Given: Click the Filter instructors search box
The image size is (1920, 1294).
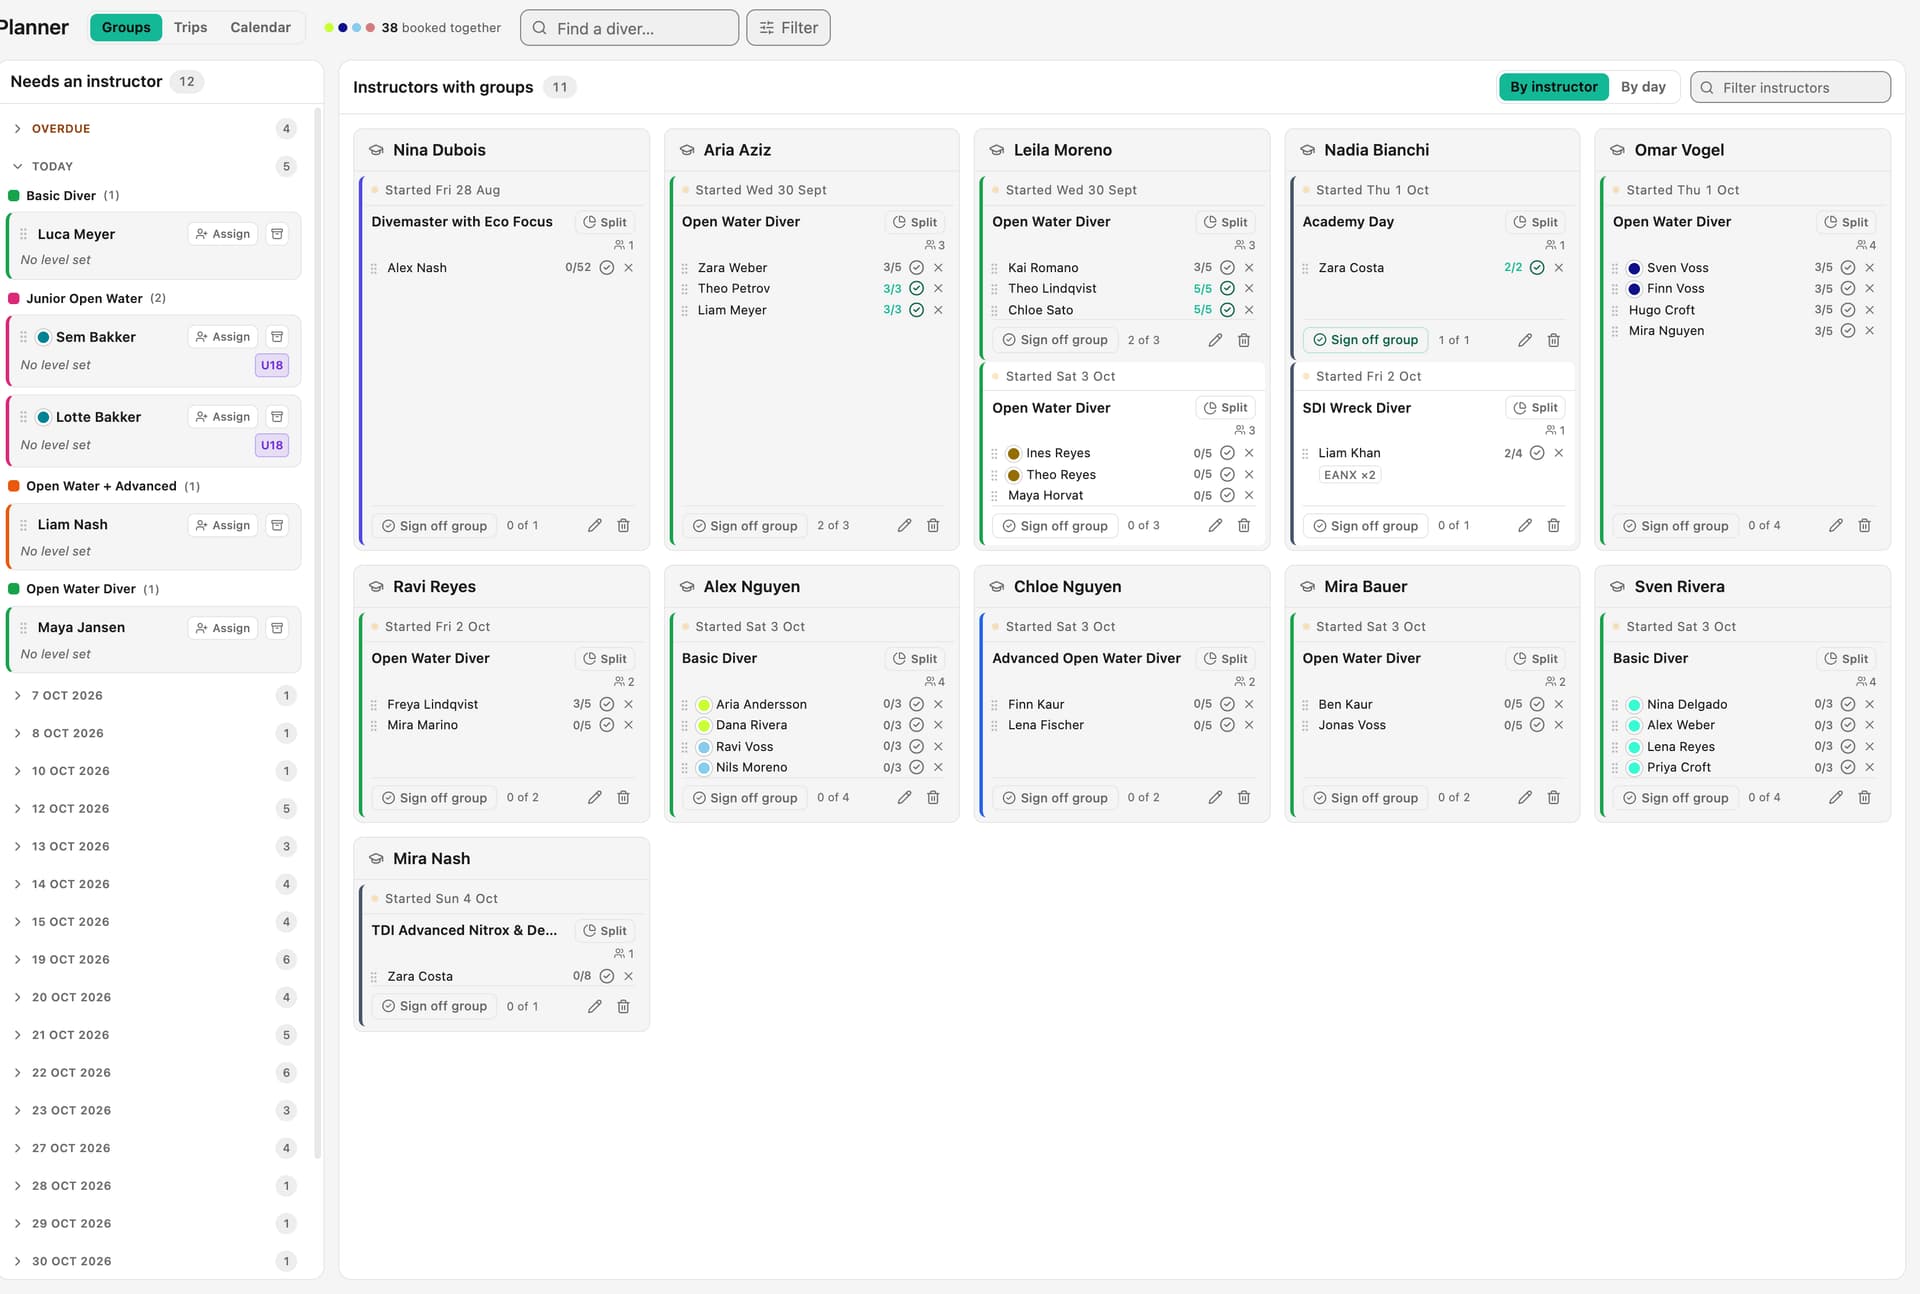Looking at the screenshot, I should tap(1790, 88).
